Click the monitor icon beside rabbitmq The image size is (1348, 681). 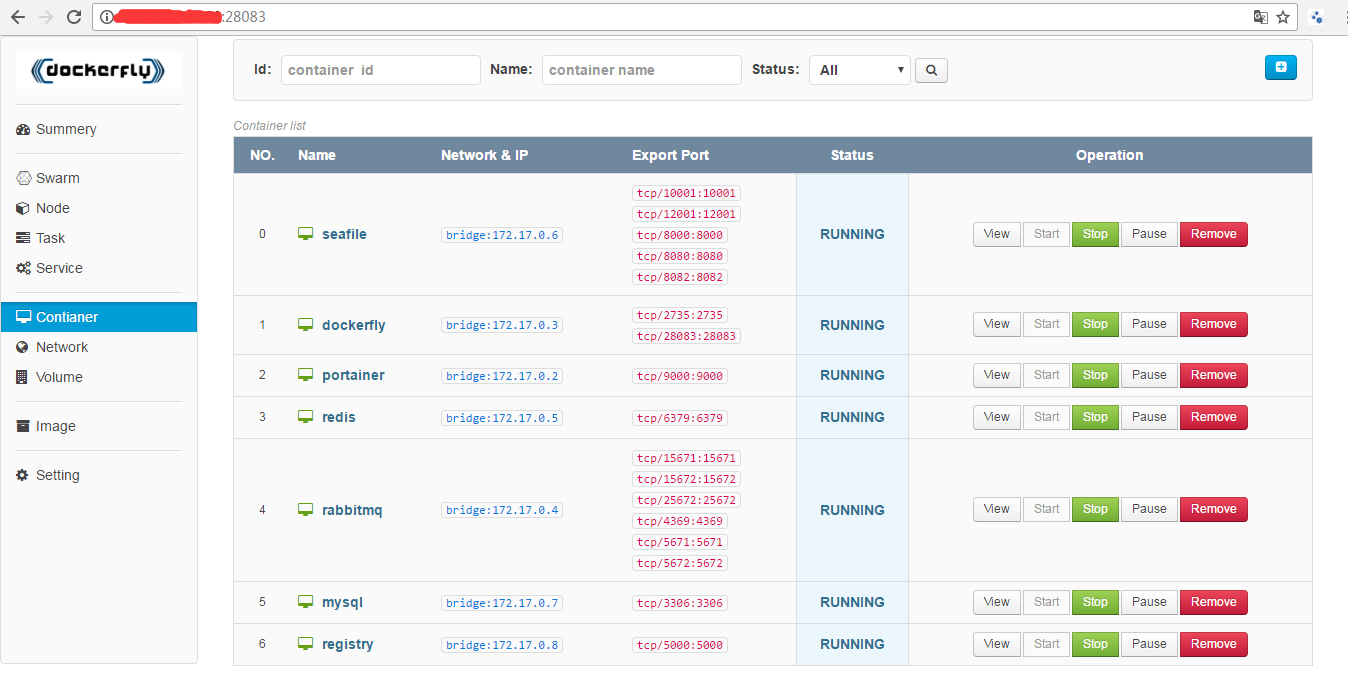point(306,510)
